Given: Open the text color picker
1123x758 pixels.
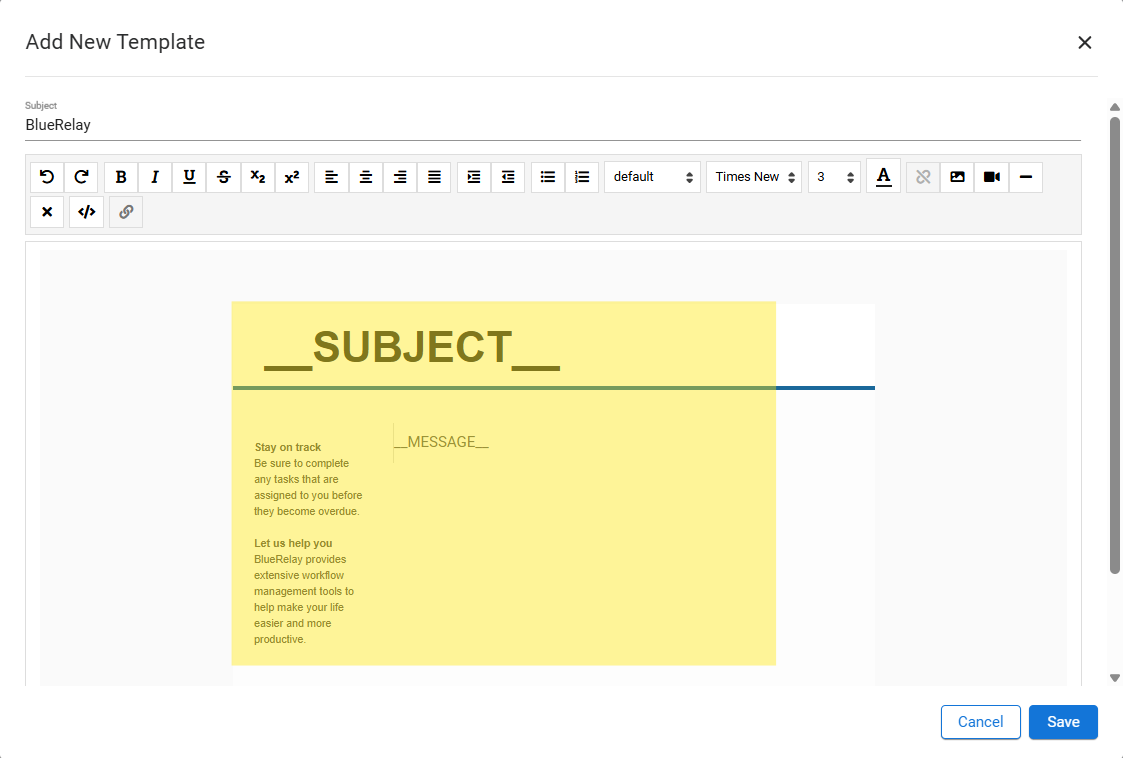Looking at the screenshot, I should (884, 176).
